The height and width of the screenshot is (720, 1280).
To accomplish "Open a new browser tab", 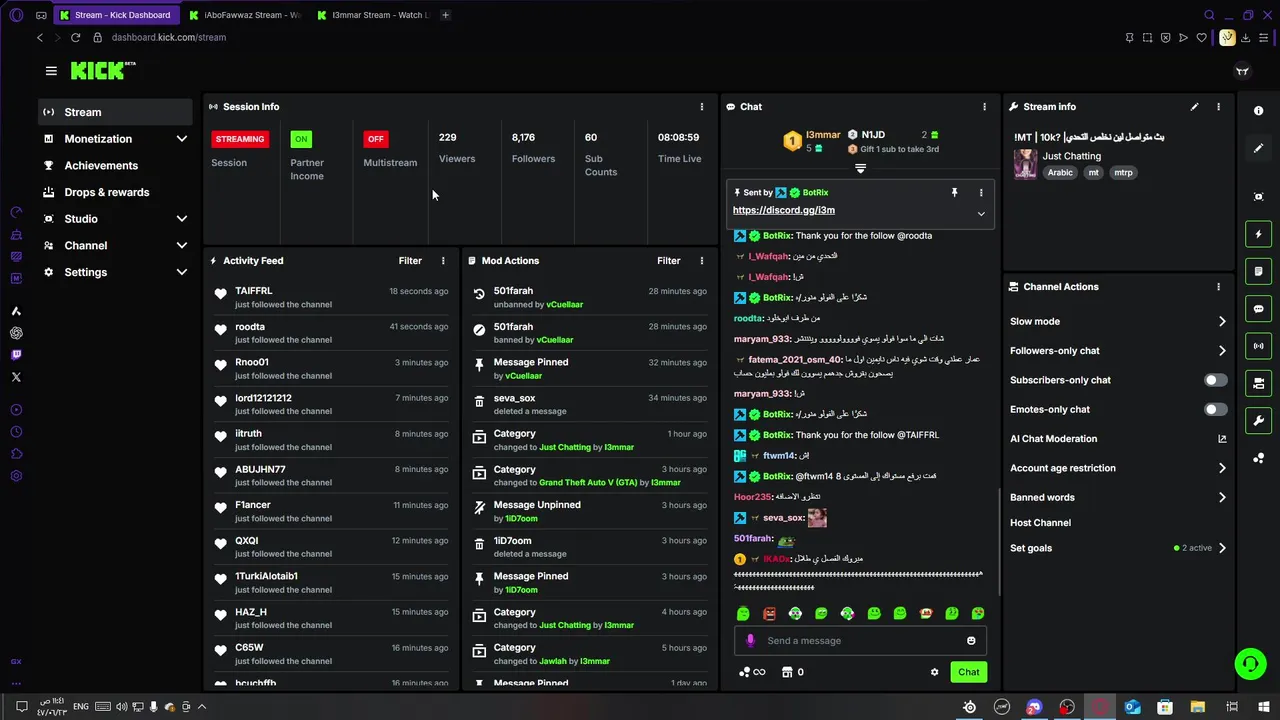I will click(445, 15).
